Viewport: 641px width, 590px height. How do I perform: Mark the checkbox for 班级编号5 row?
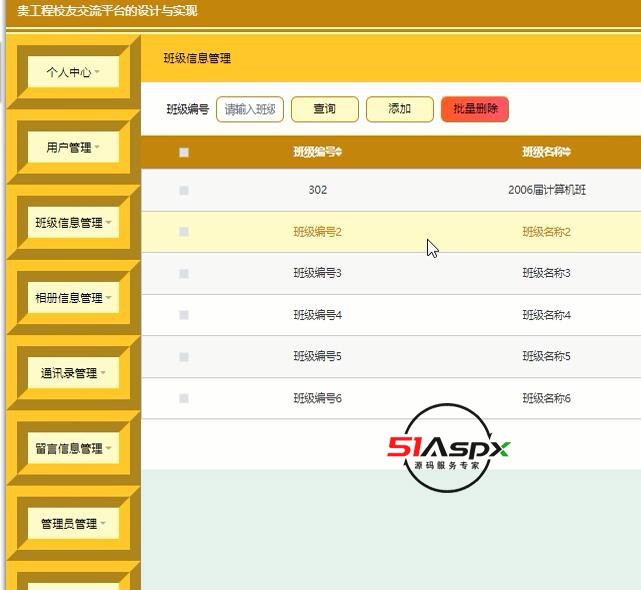tap(184, 357)
